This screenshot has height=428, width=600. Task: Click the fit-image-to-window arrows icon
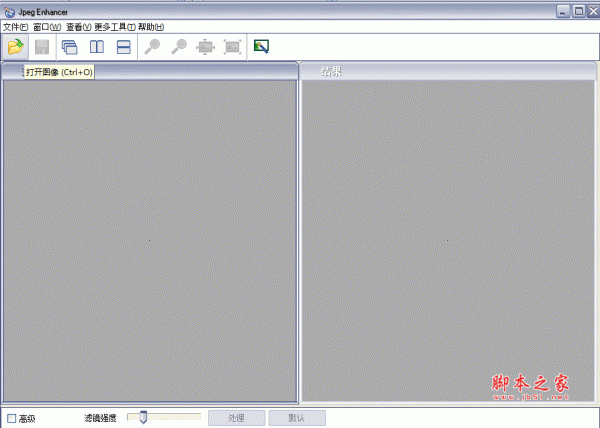(x=205, y=47)
